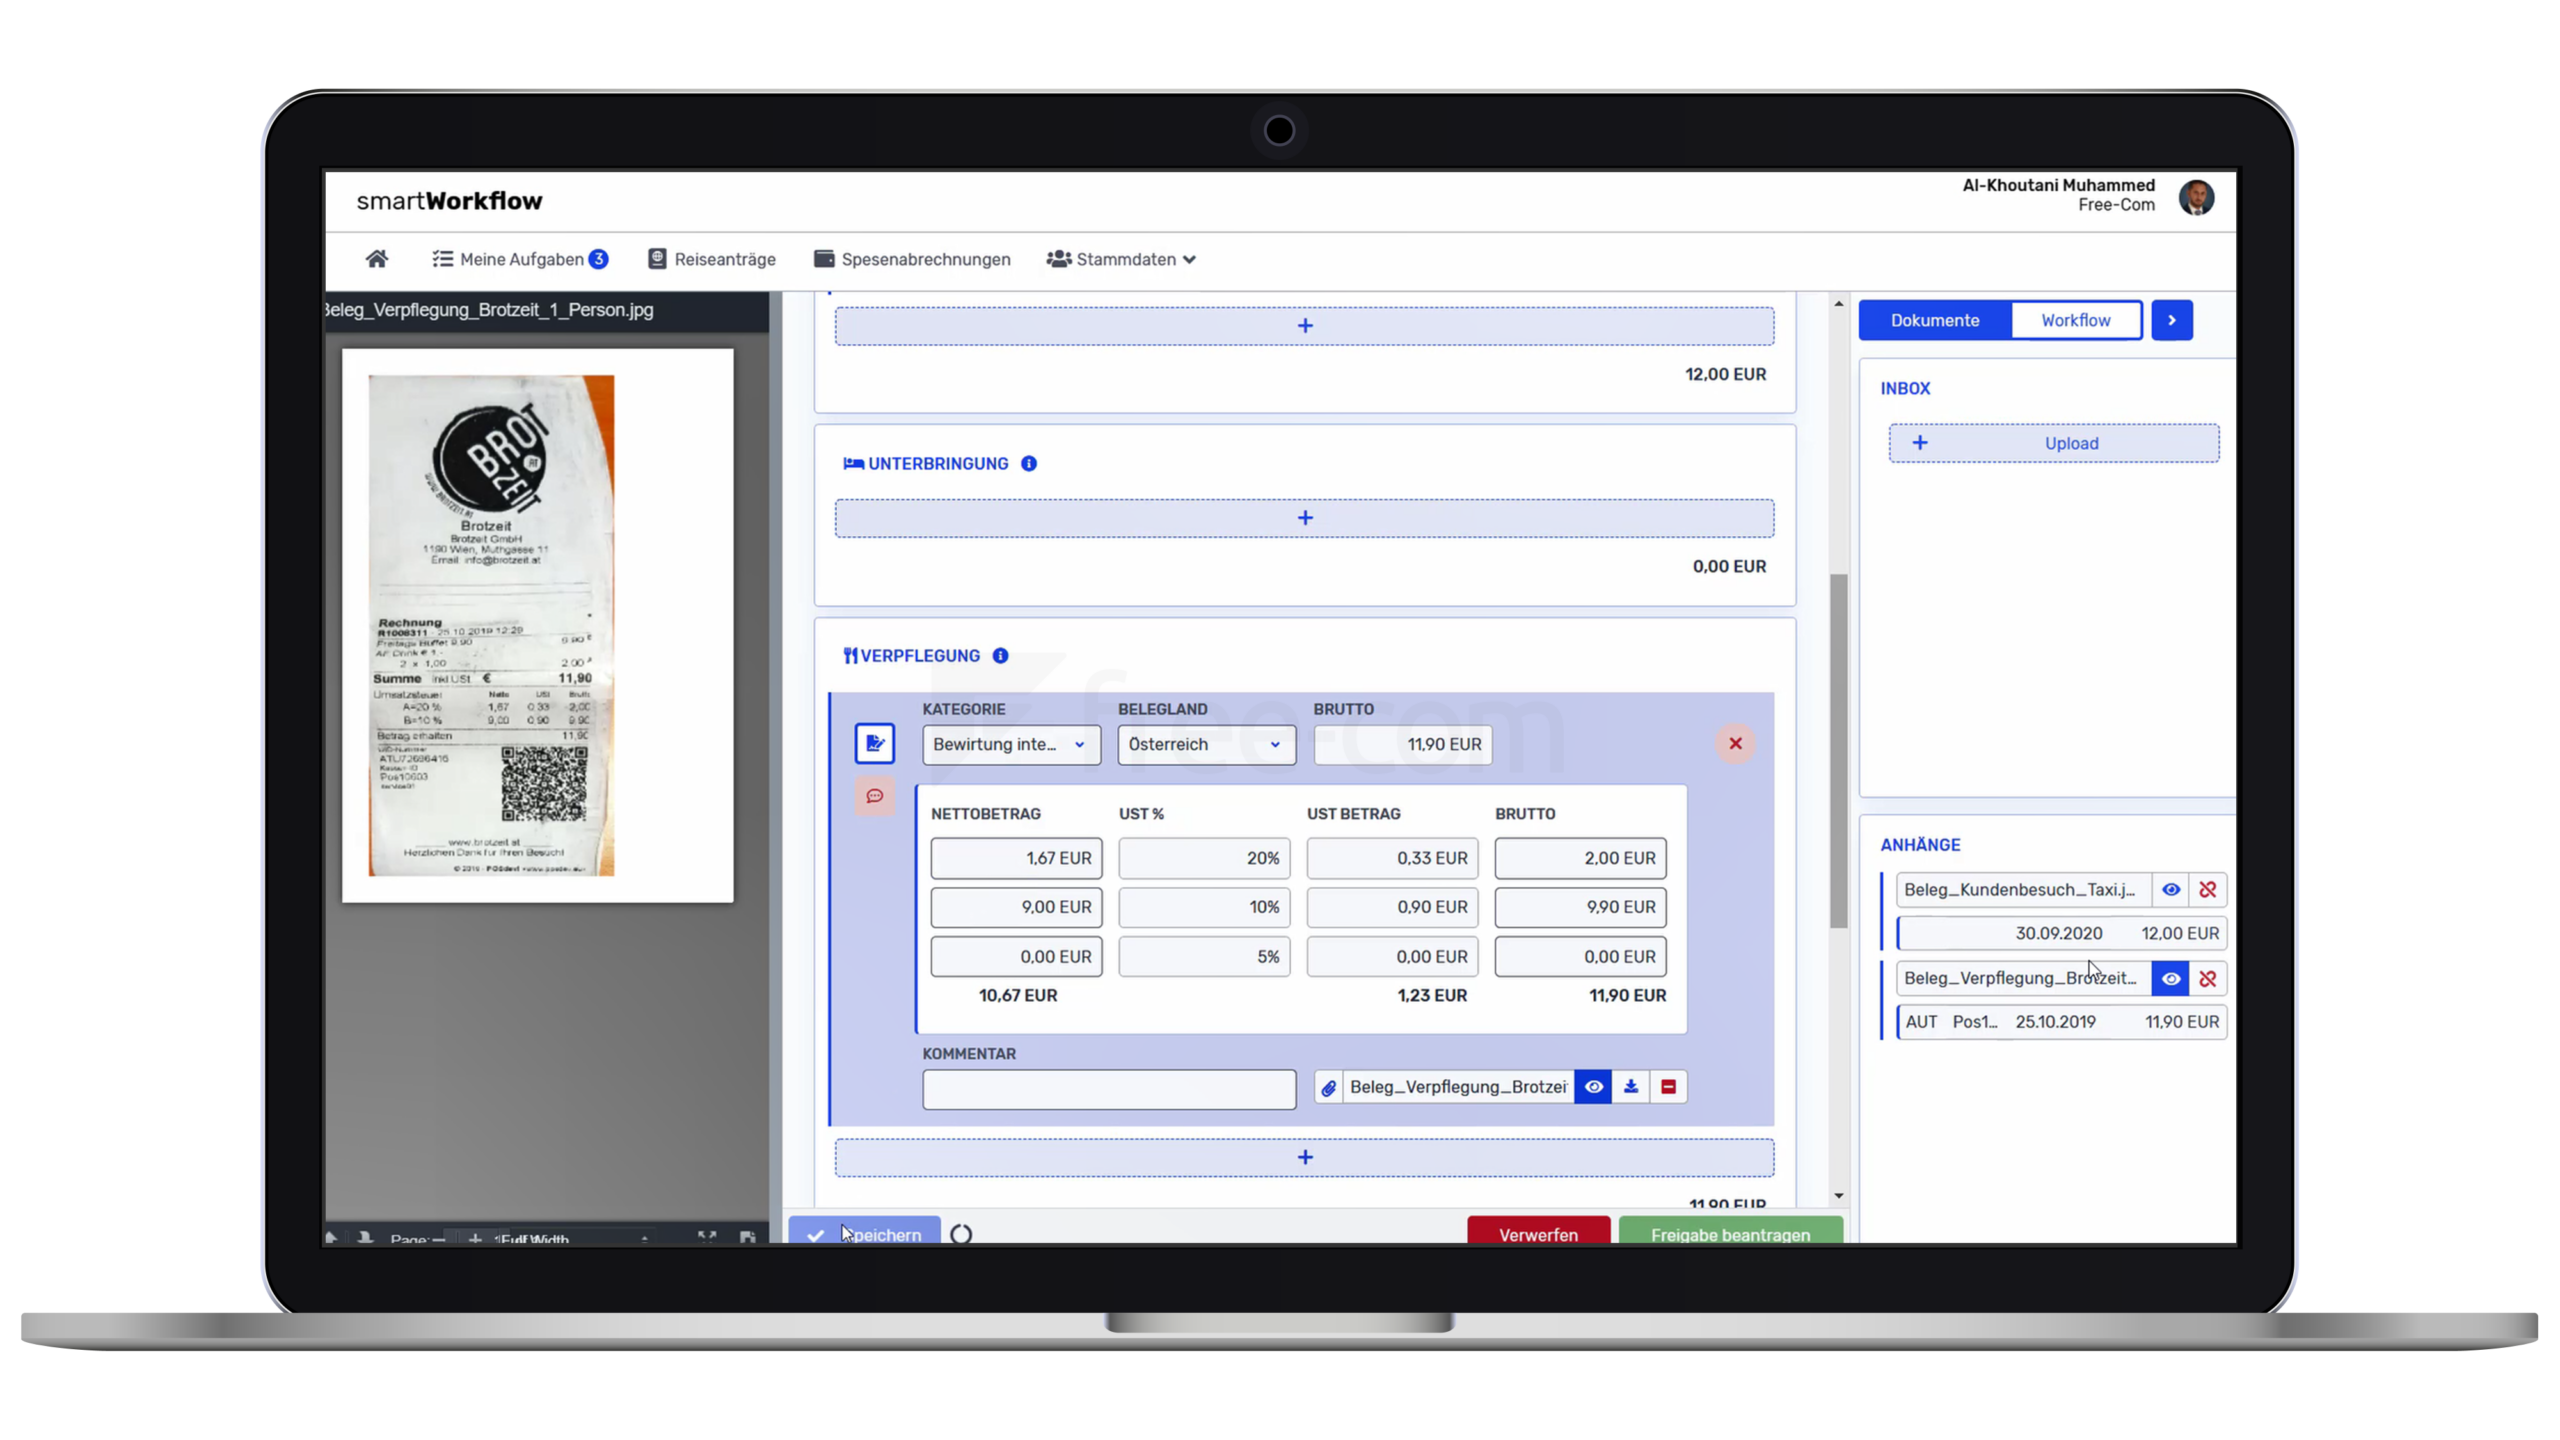2560x1440 pixels.
Task: Click the Upload button in Inbox panel
Action: (2052, 441)
